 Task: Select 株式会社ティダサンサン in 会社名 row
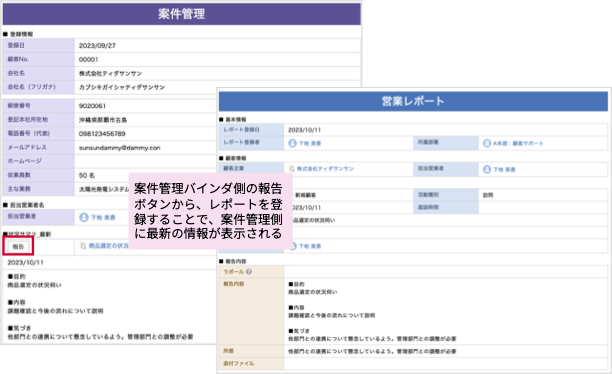(110, 73)
